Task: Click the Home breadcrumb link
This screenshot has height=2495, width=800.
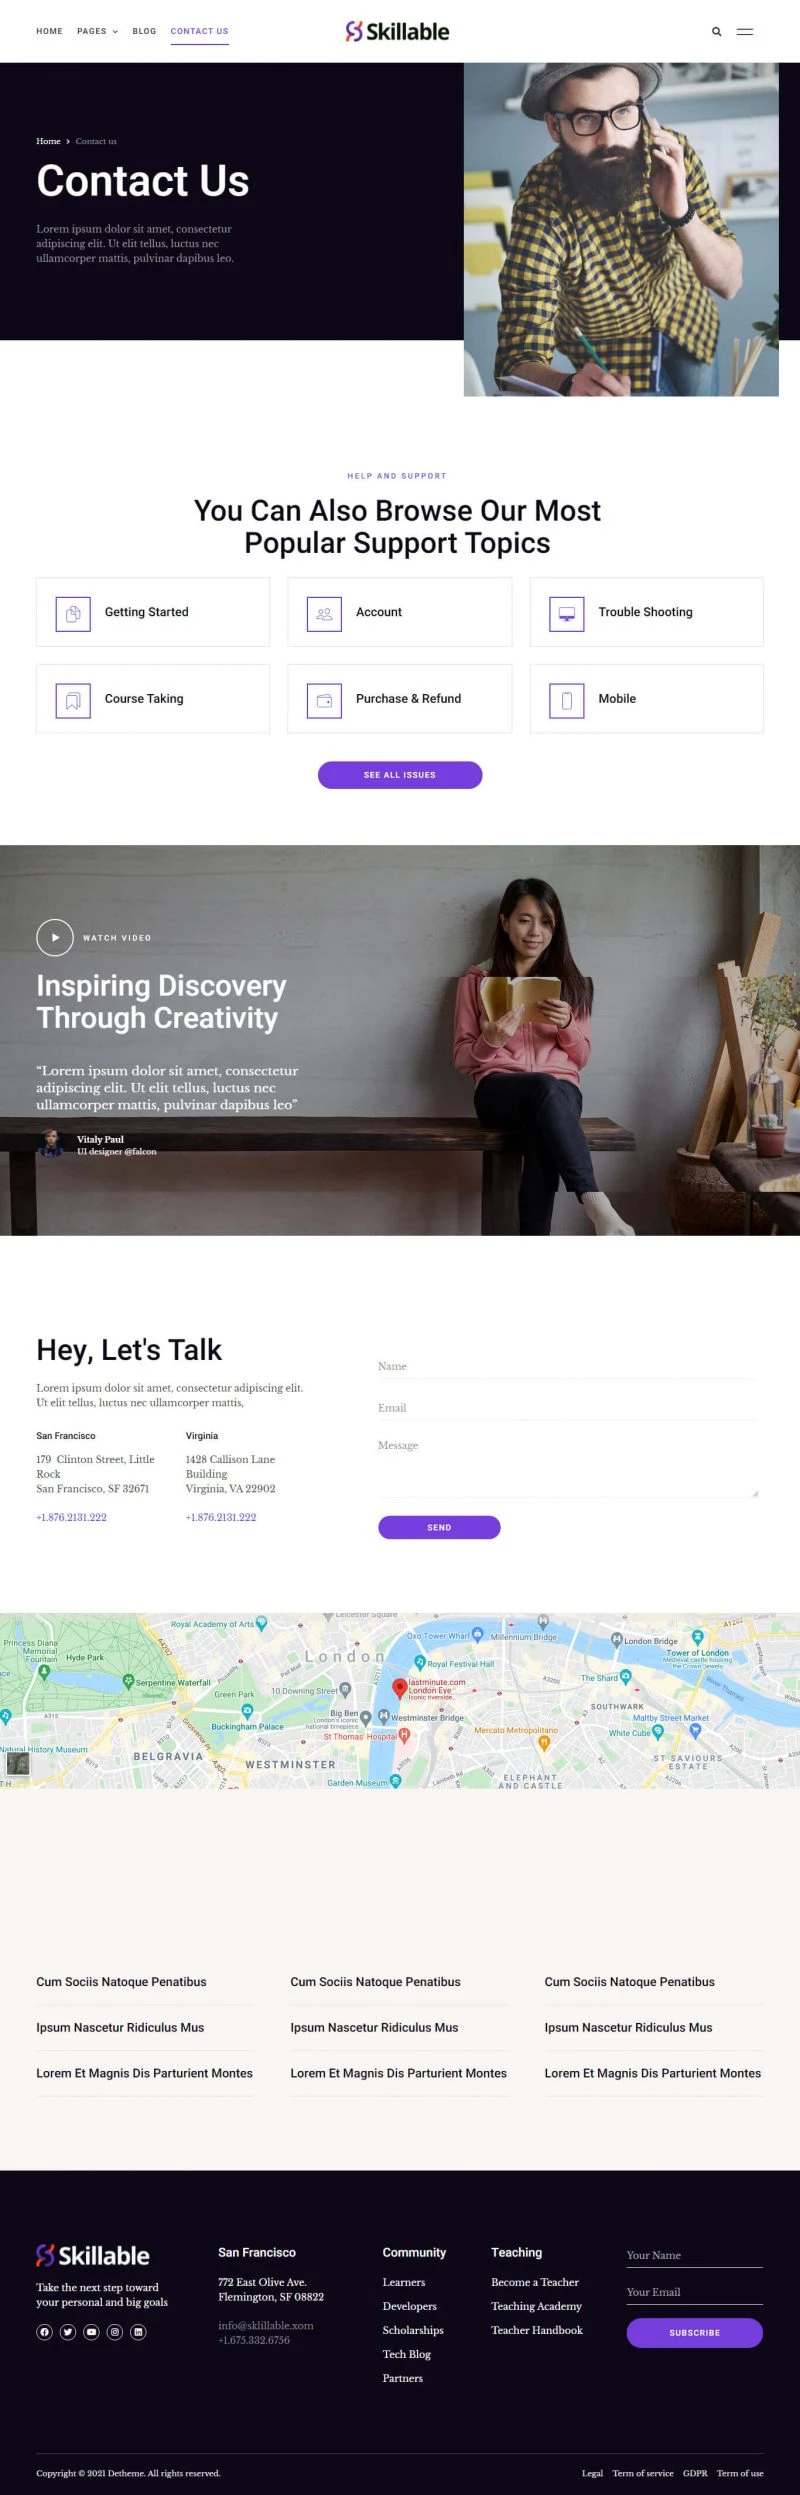Action: (48, 141)
